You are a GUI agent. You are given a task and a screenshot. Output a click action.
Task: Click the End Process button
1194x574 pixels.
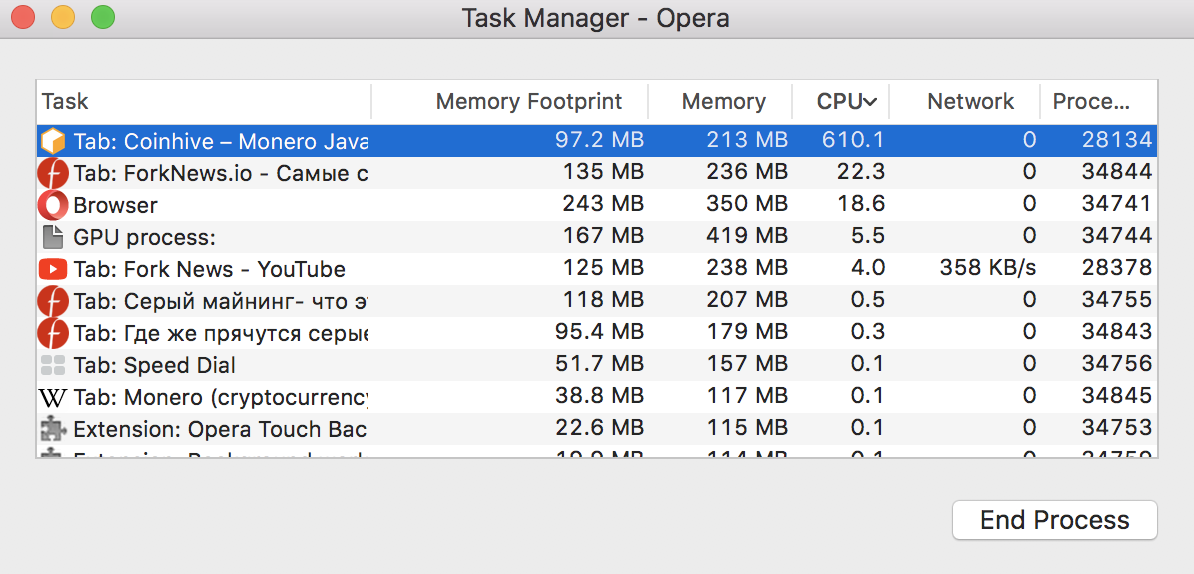[x=1054, y=520]
